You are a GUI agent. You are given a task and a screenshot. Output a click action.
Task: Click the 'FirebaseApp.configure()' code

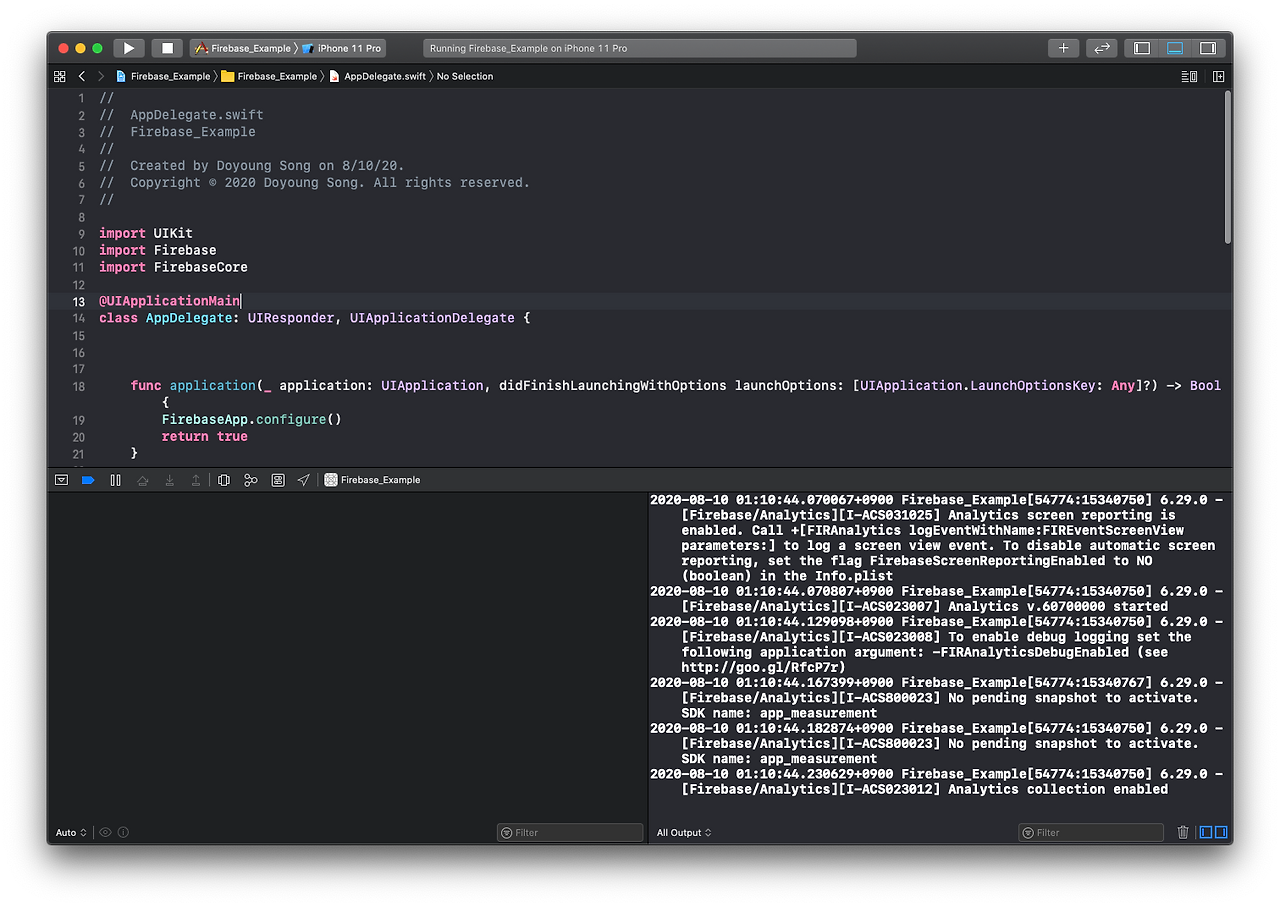click(x=252, y=419)
